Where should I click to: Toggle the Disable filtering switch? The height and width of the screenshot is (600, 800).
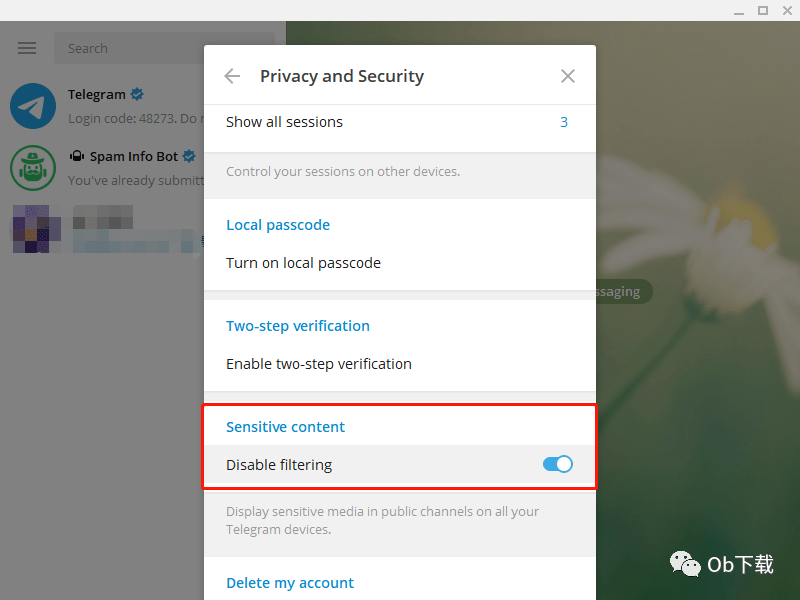point(557,464)
